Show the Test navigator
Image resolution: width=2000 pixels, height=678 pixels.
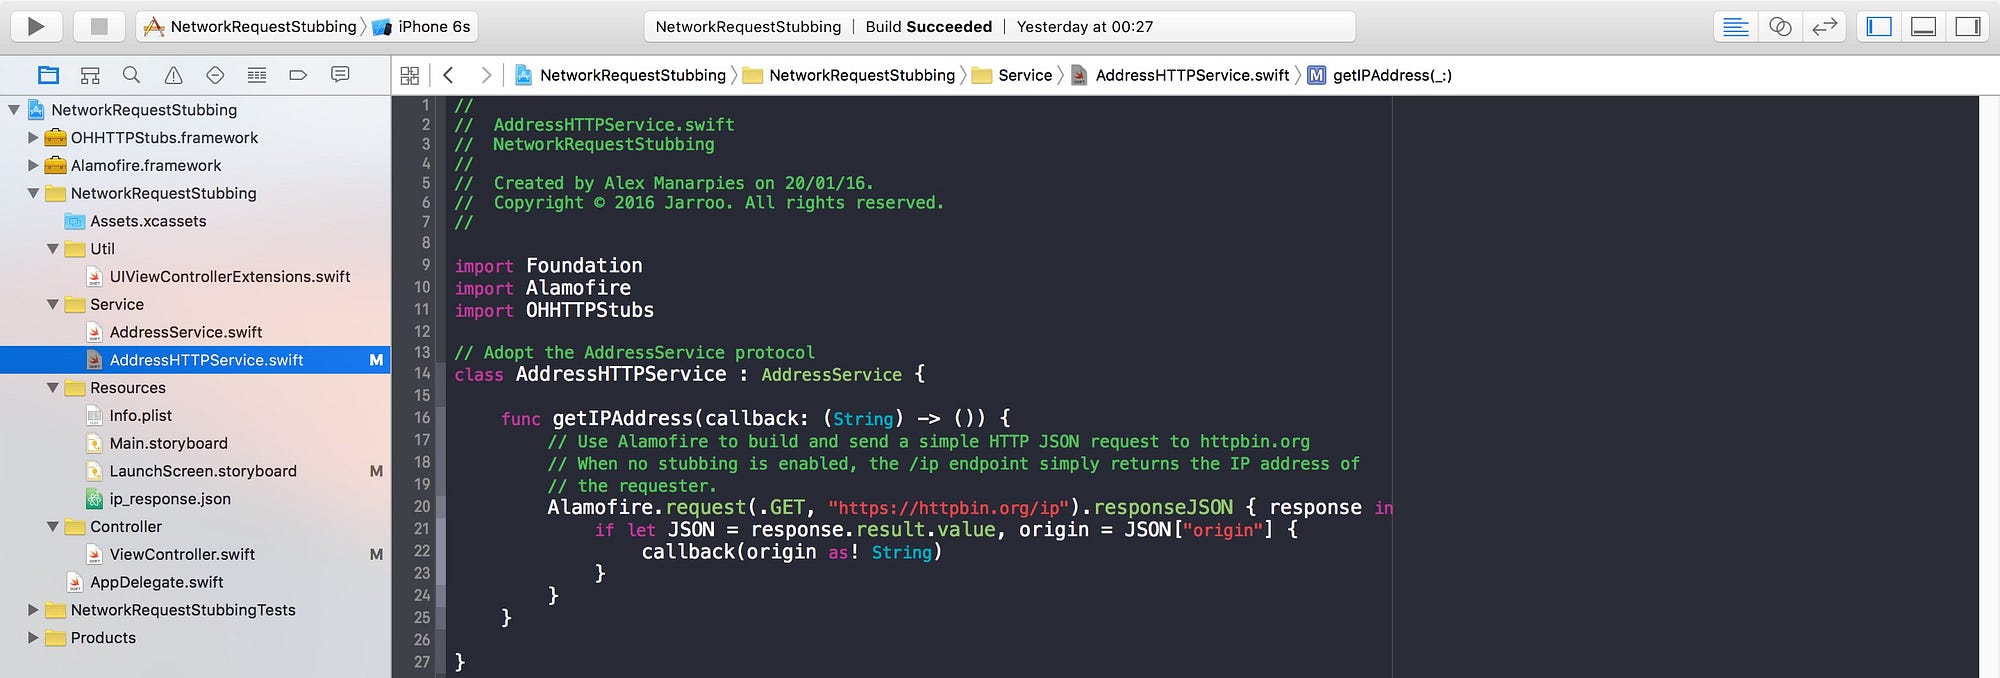pos(215,75)
